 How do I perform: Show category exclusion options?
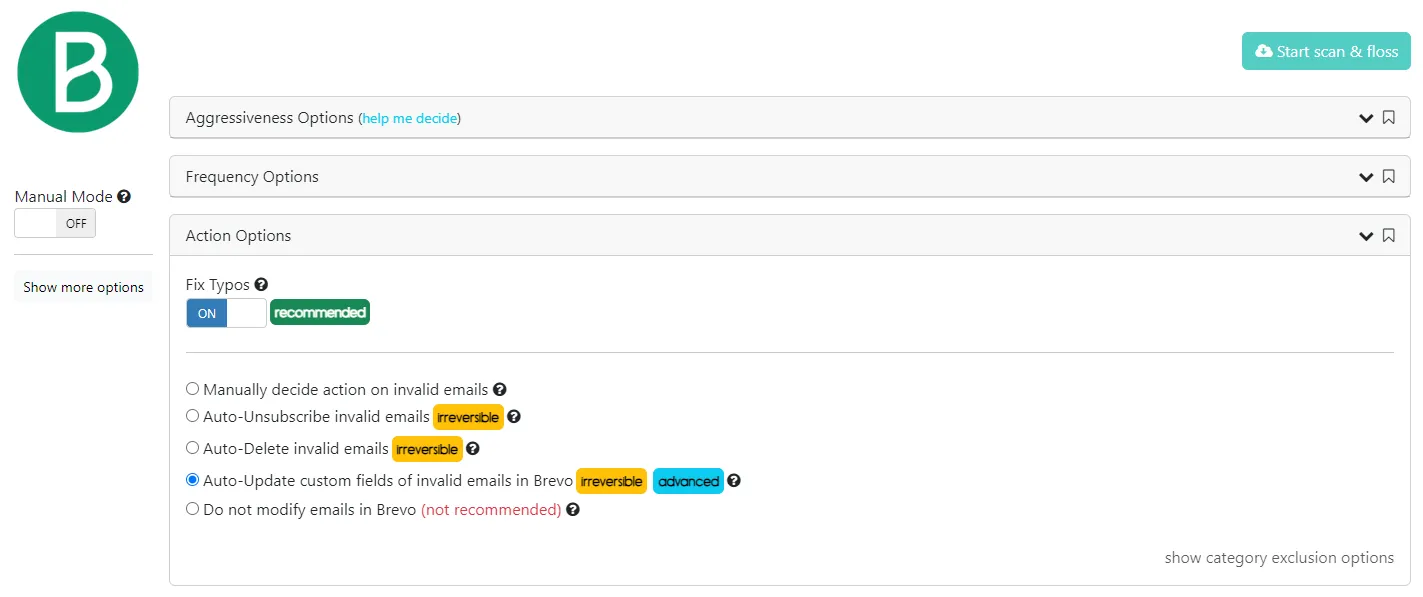tap(1279, 558)
